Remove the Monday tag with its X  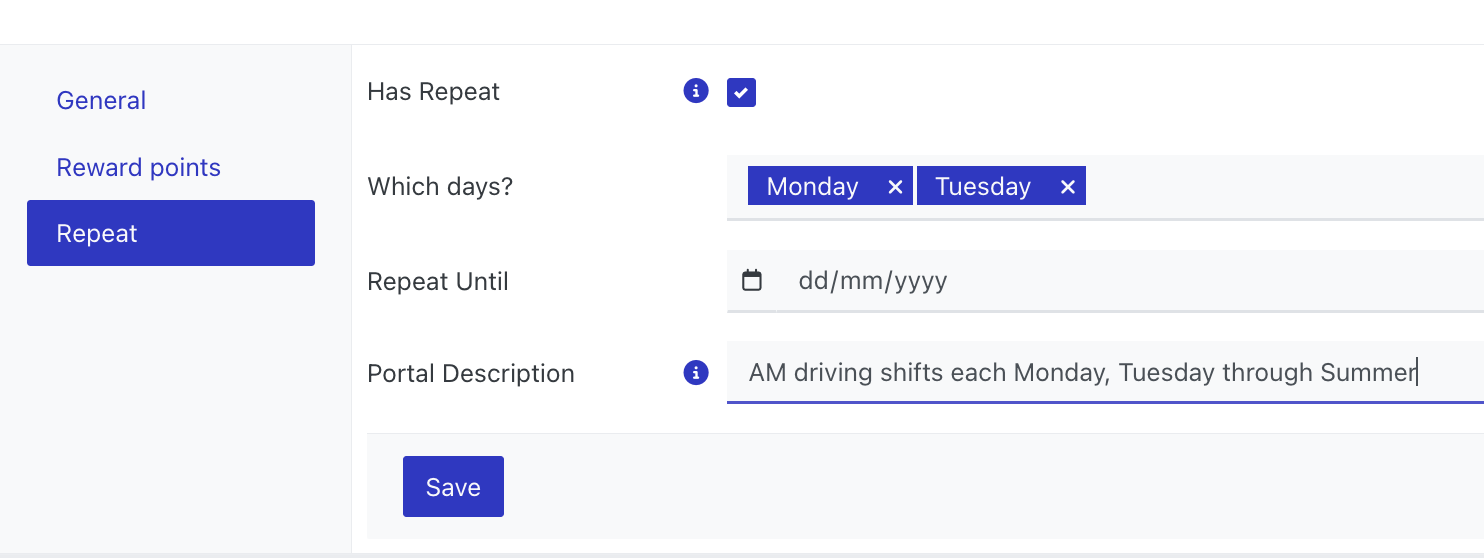point(895,187)
